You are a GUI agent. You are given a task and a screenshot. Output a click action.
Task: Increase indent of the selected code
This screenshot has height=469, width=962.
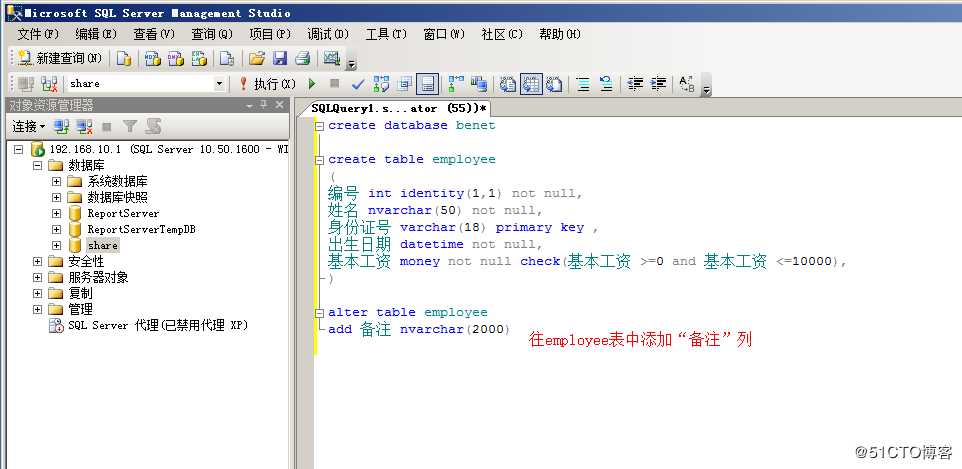click(x=658, y=84)
